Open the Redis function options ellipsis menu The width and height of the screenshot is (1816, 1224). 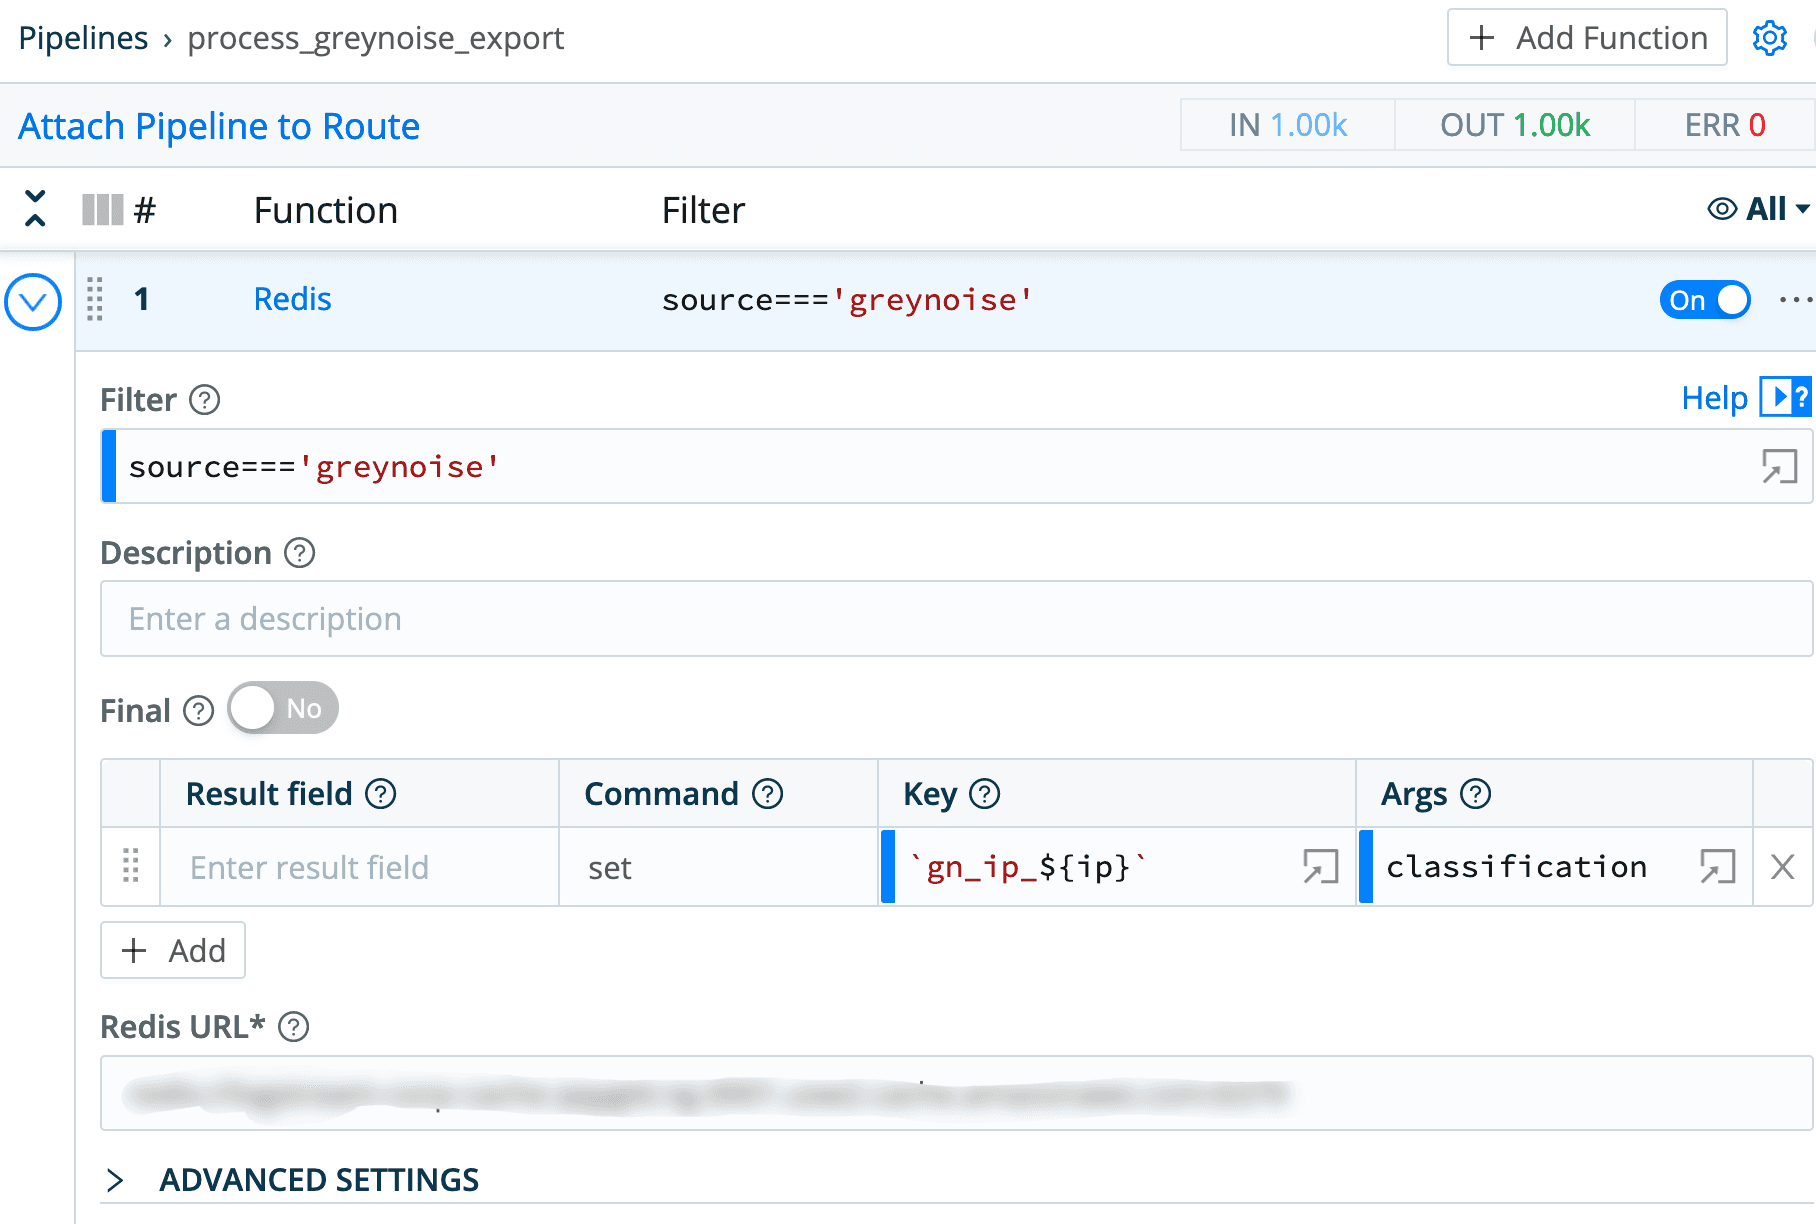1795,299
